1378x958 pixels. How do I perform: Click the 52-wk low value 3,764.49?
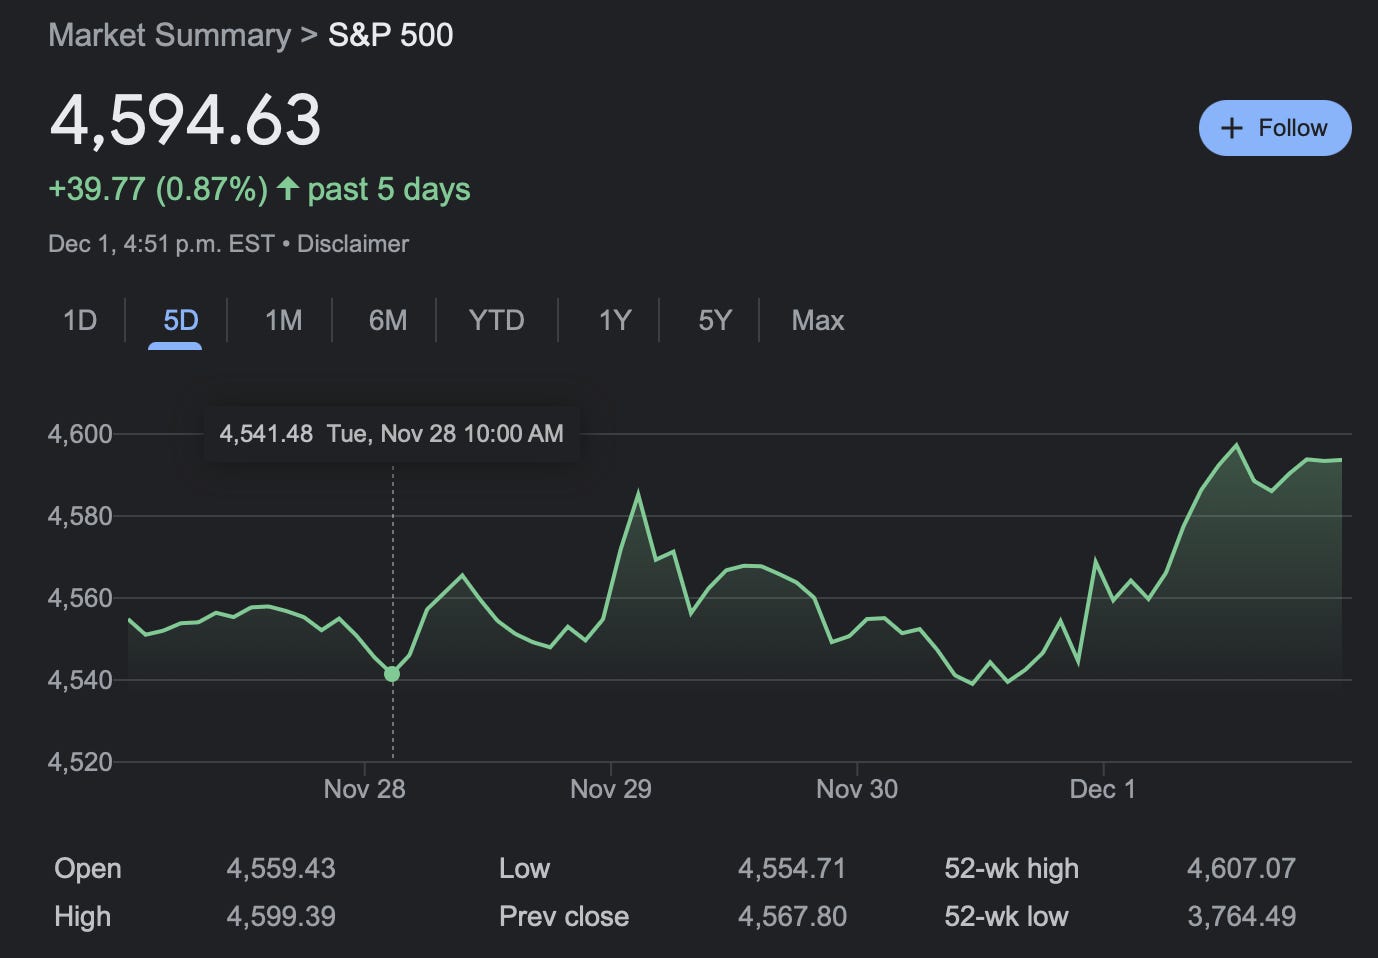tap(1241, 916)
